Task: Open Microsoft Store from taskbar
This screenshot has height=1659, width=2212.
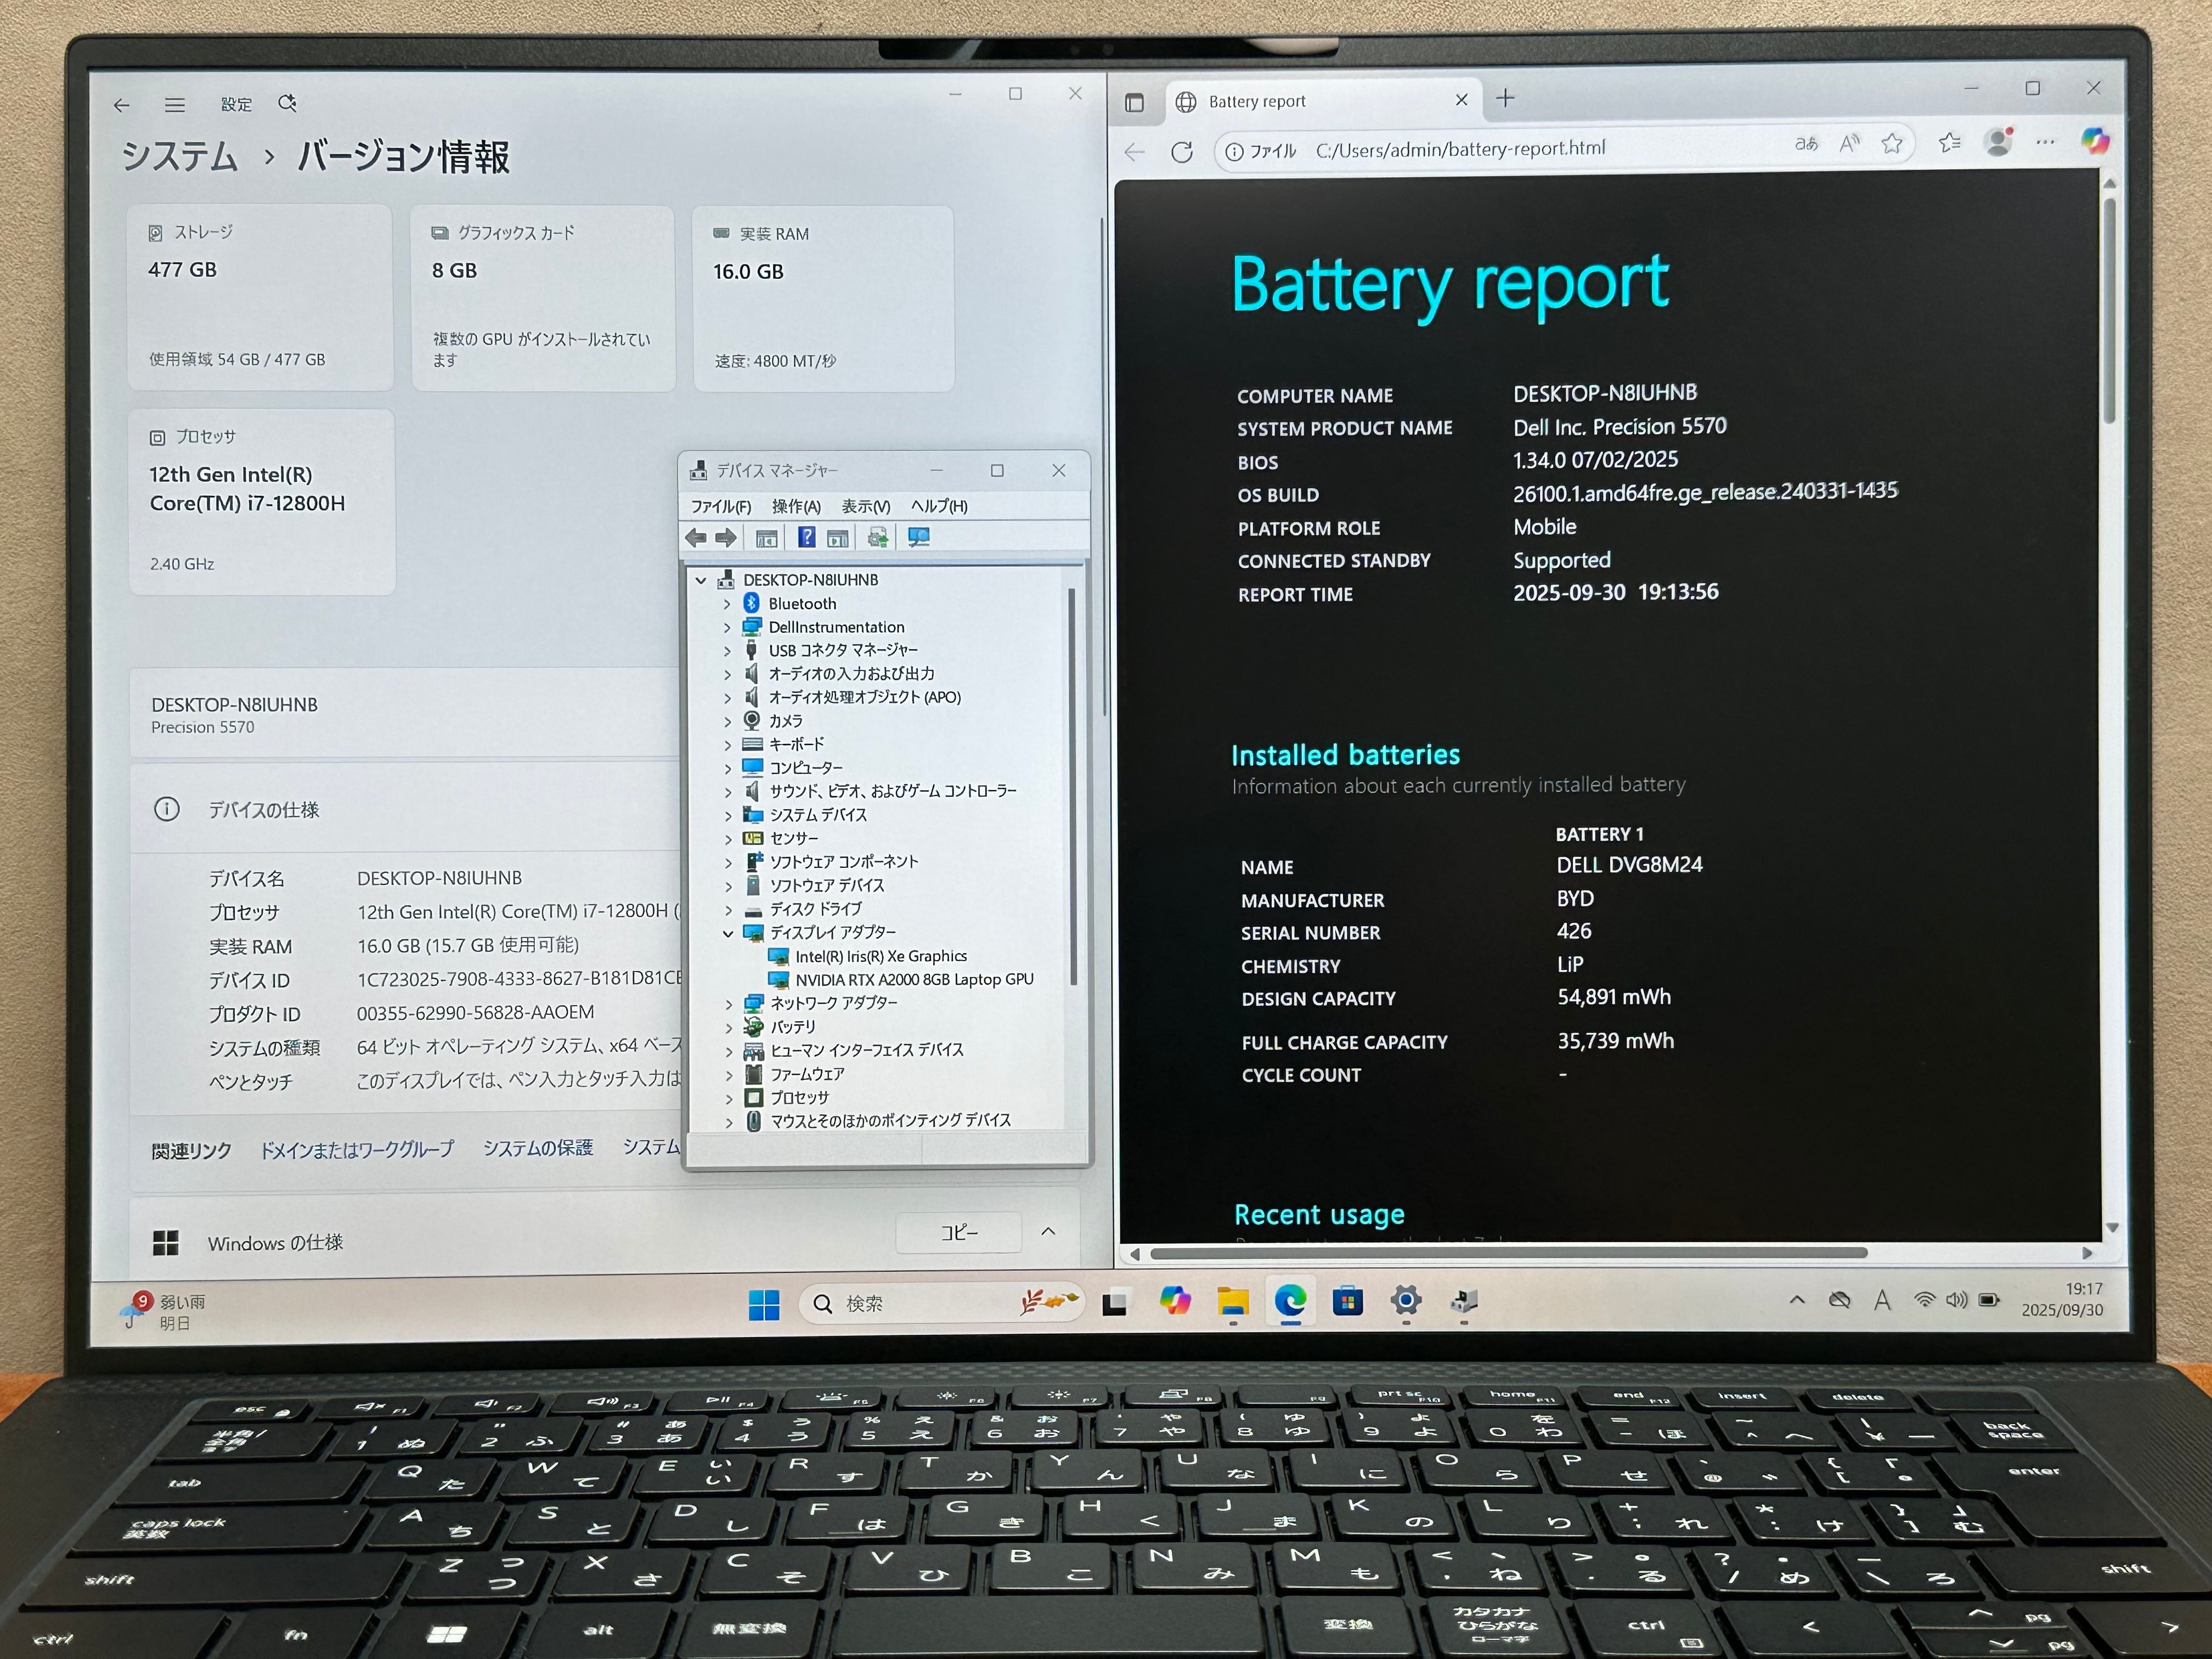Action: 1347,1301
